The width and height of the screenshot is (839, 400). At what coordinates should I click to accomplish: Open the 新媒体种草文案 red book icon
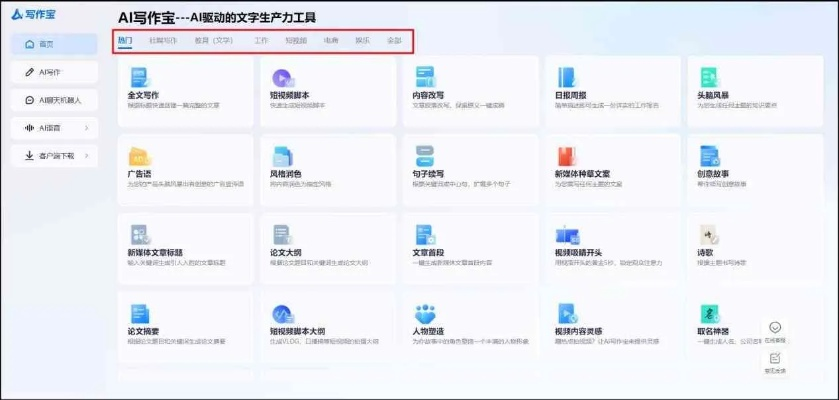coord(567,156)
